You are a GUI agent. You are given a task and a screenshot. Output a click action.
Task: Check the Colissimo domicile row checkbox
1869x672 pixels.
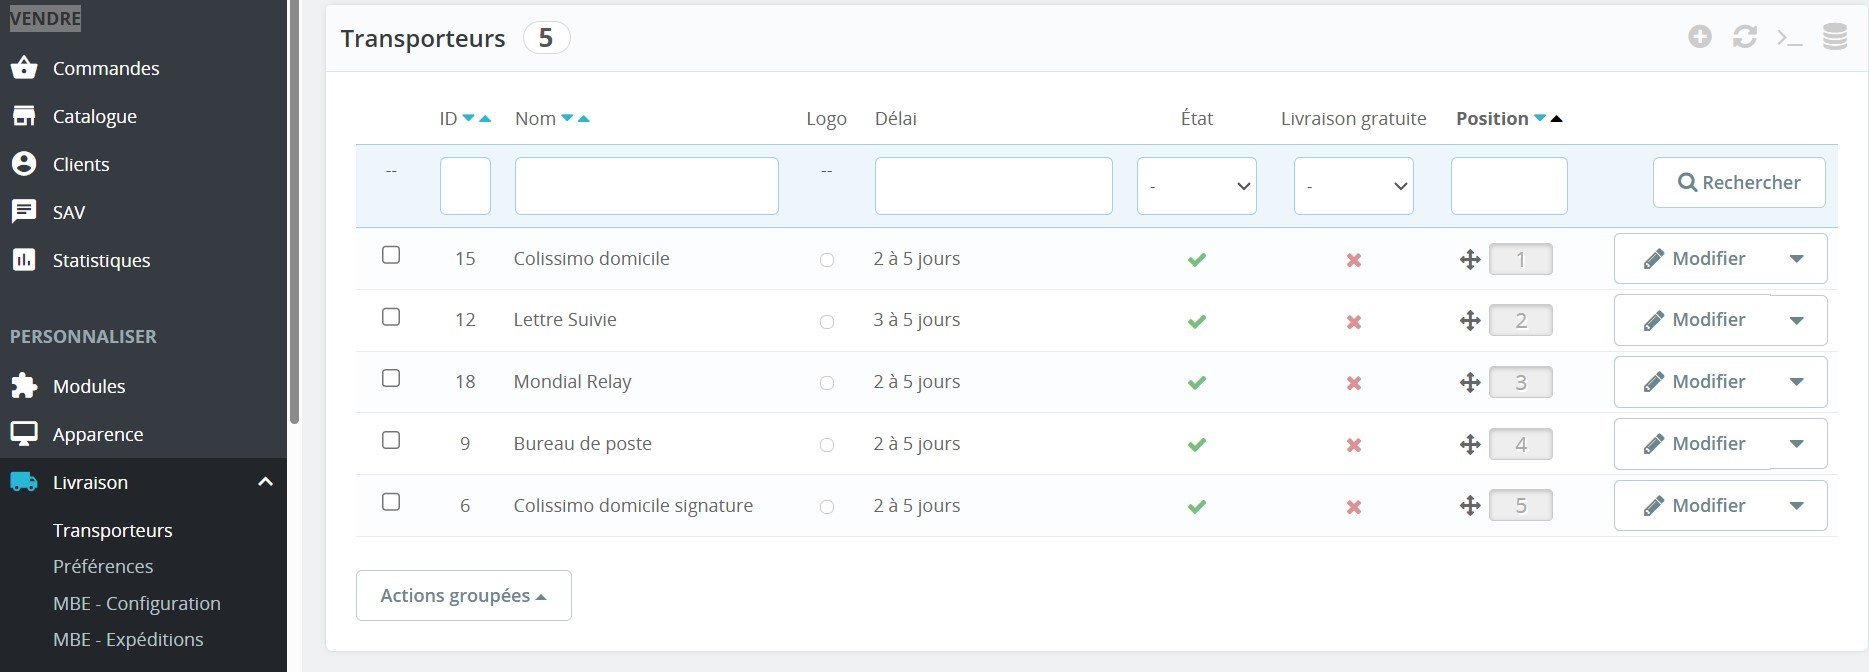coord(391,255)
